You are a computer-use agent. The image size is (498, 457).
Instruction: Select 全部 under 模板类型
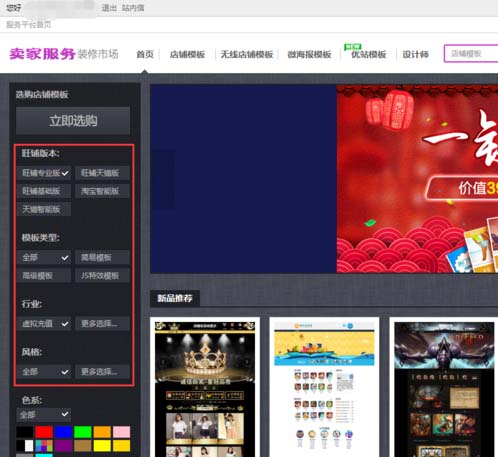(x=44, y=257)
